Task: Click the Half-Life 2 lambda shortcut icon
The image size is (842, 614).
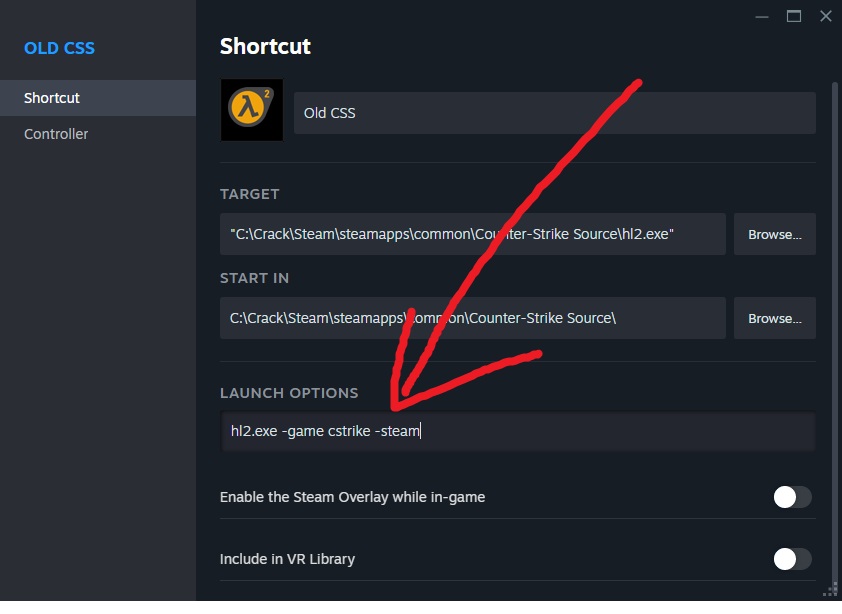Action: pos(251,110)
